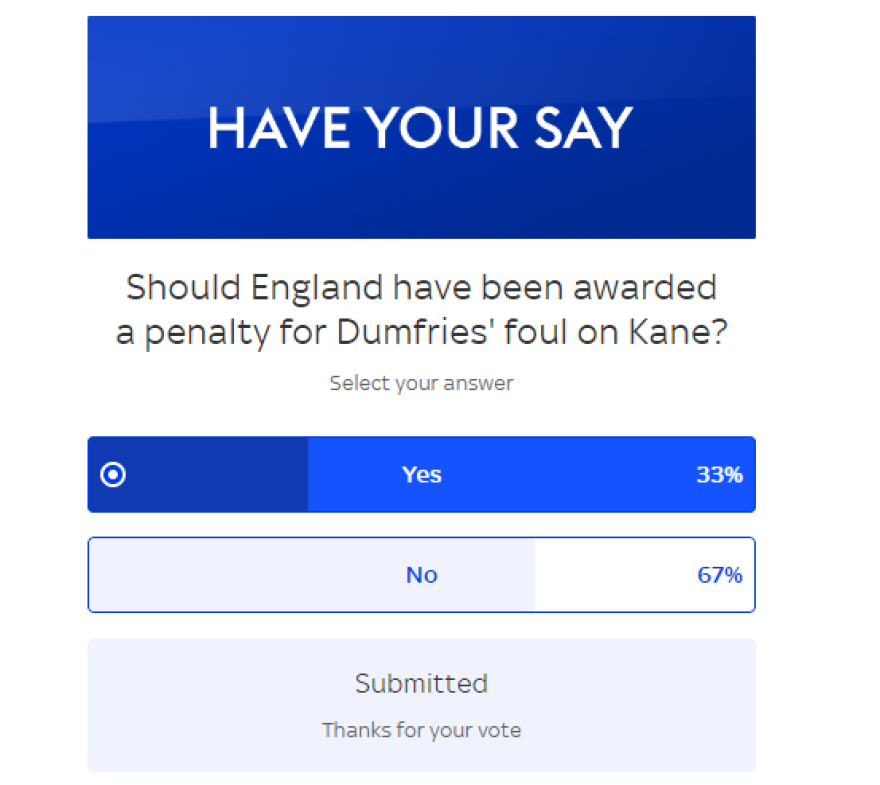Click the HAVE YOUR SAY banner heading
This screenshot has width=880, height=785.
[x=421, y=128]
